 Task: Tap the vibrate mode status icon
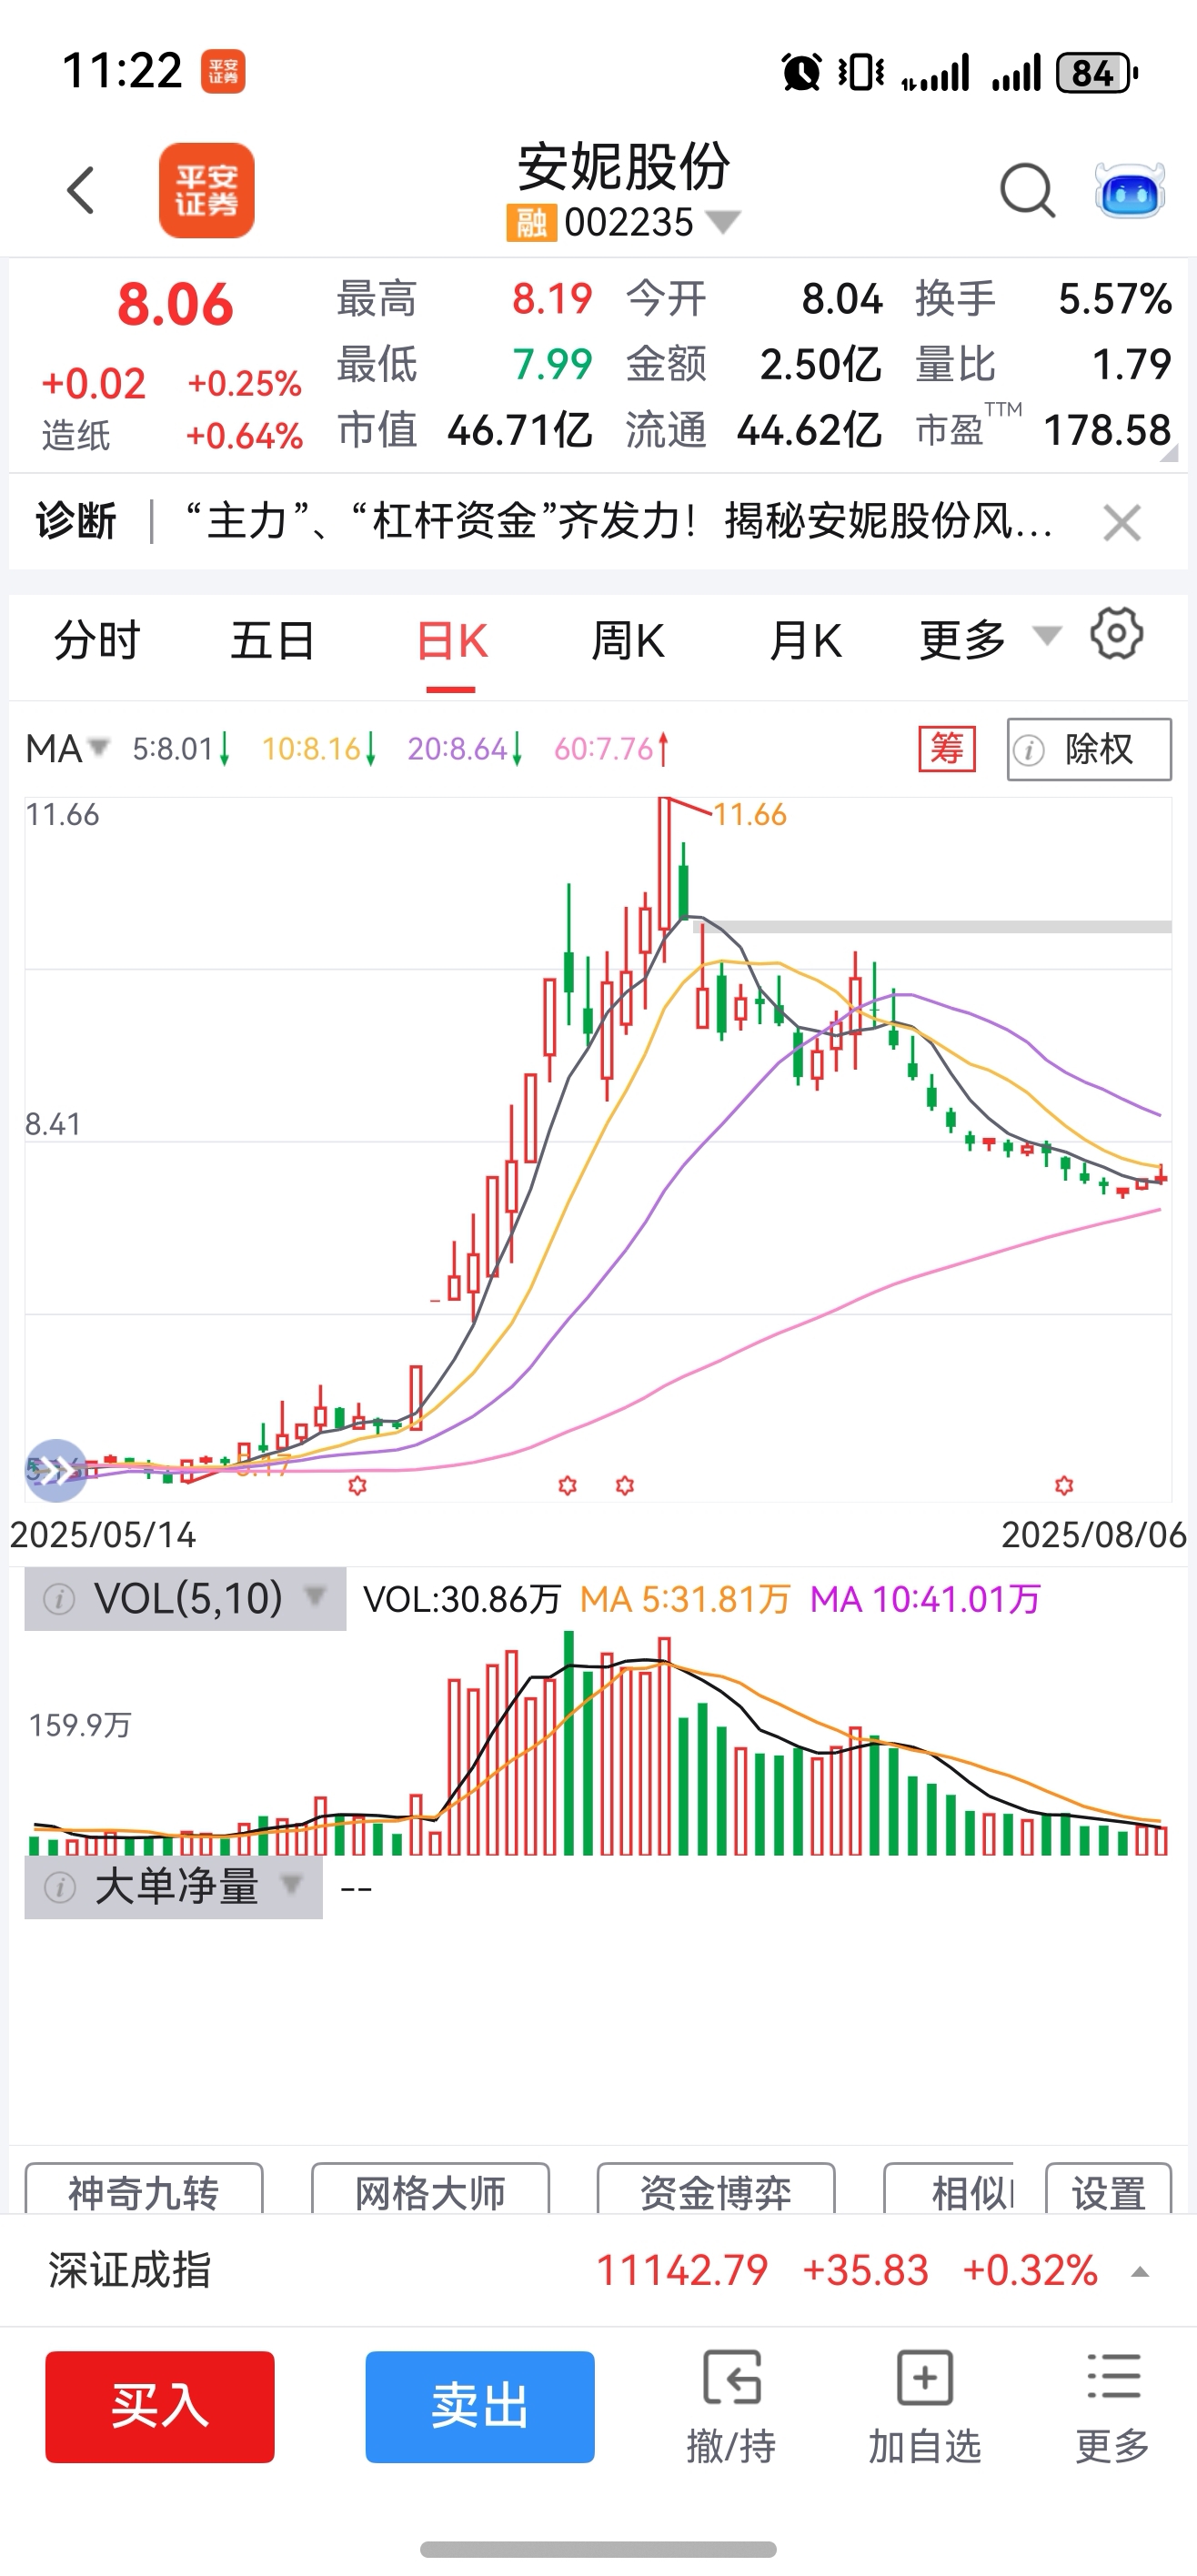pyautogui.click(x=861, y=72)
